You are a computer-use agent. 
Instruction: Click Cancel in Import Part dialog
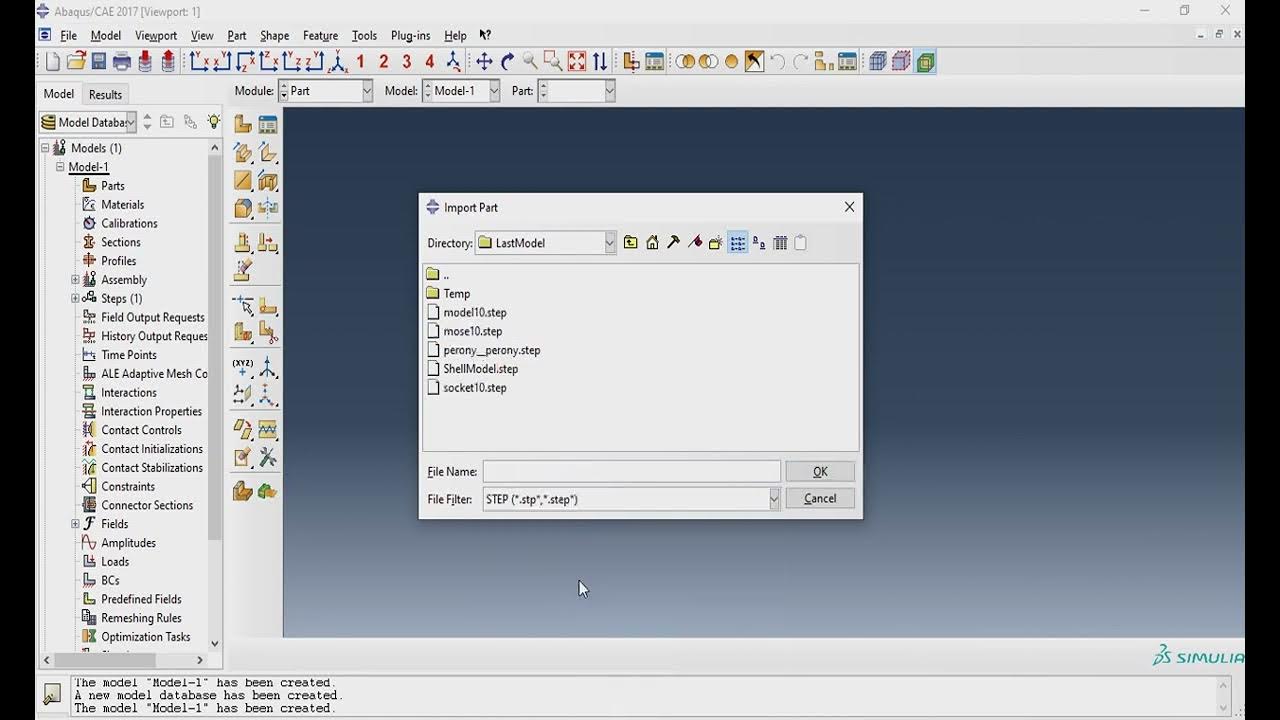coord(820,499)
